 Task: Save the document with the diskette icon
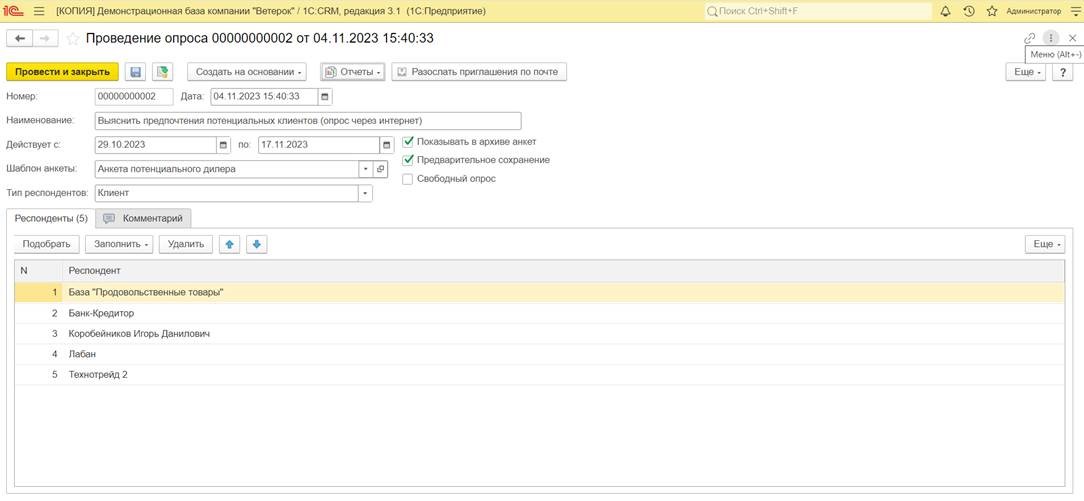(136, 72)
